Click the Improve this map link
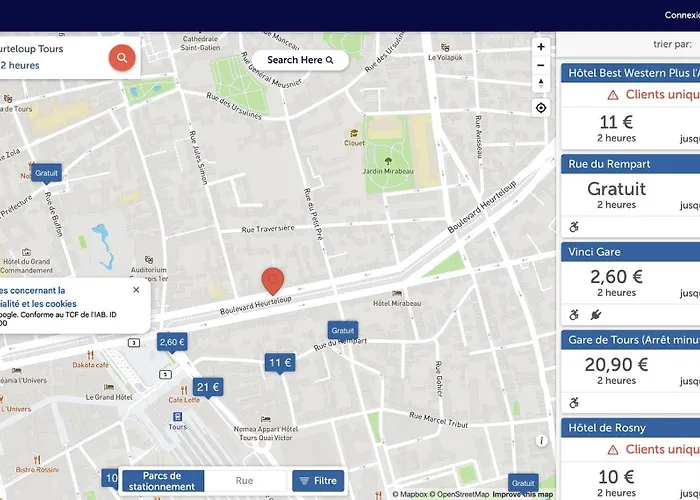Screen dimensions: 700x500 (x=522, y=494)
